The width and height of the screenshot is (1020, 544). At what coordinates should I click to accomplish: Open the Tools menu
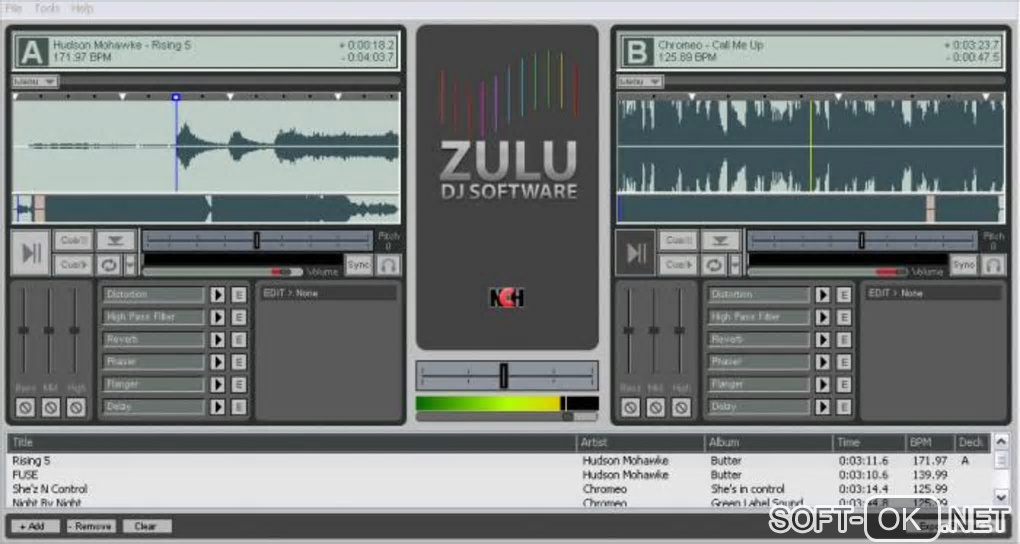tap(47, 8)
